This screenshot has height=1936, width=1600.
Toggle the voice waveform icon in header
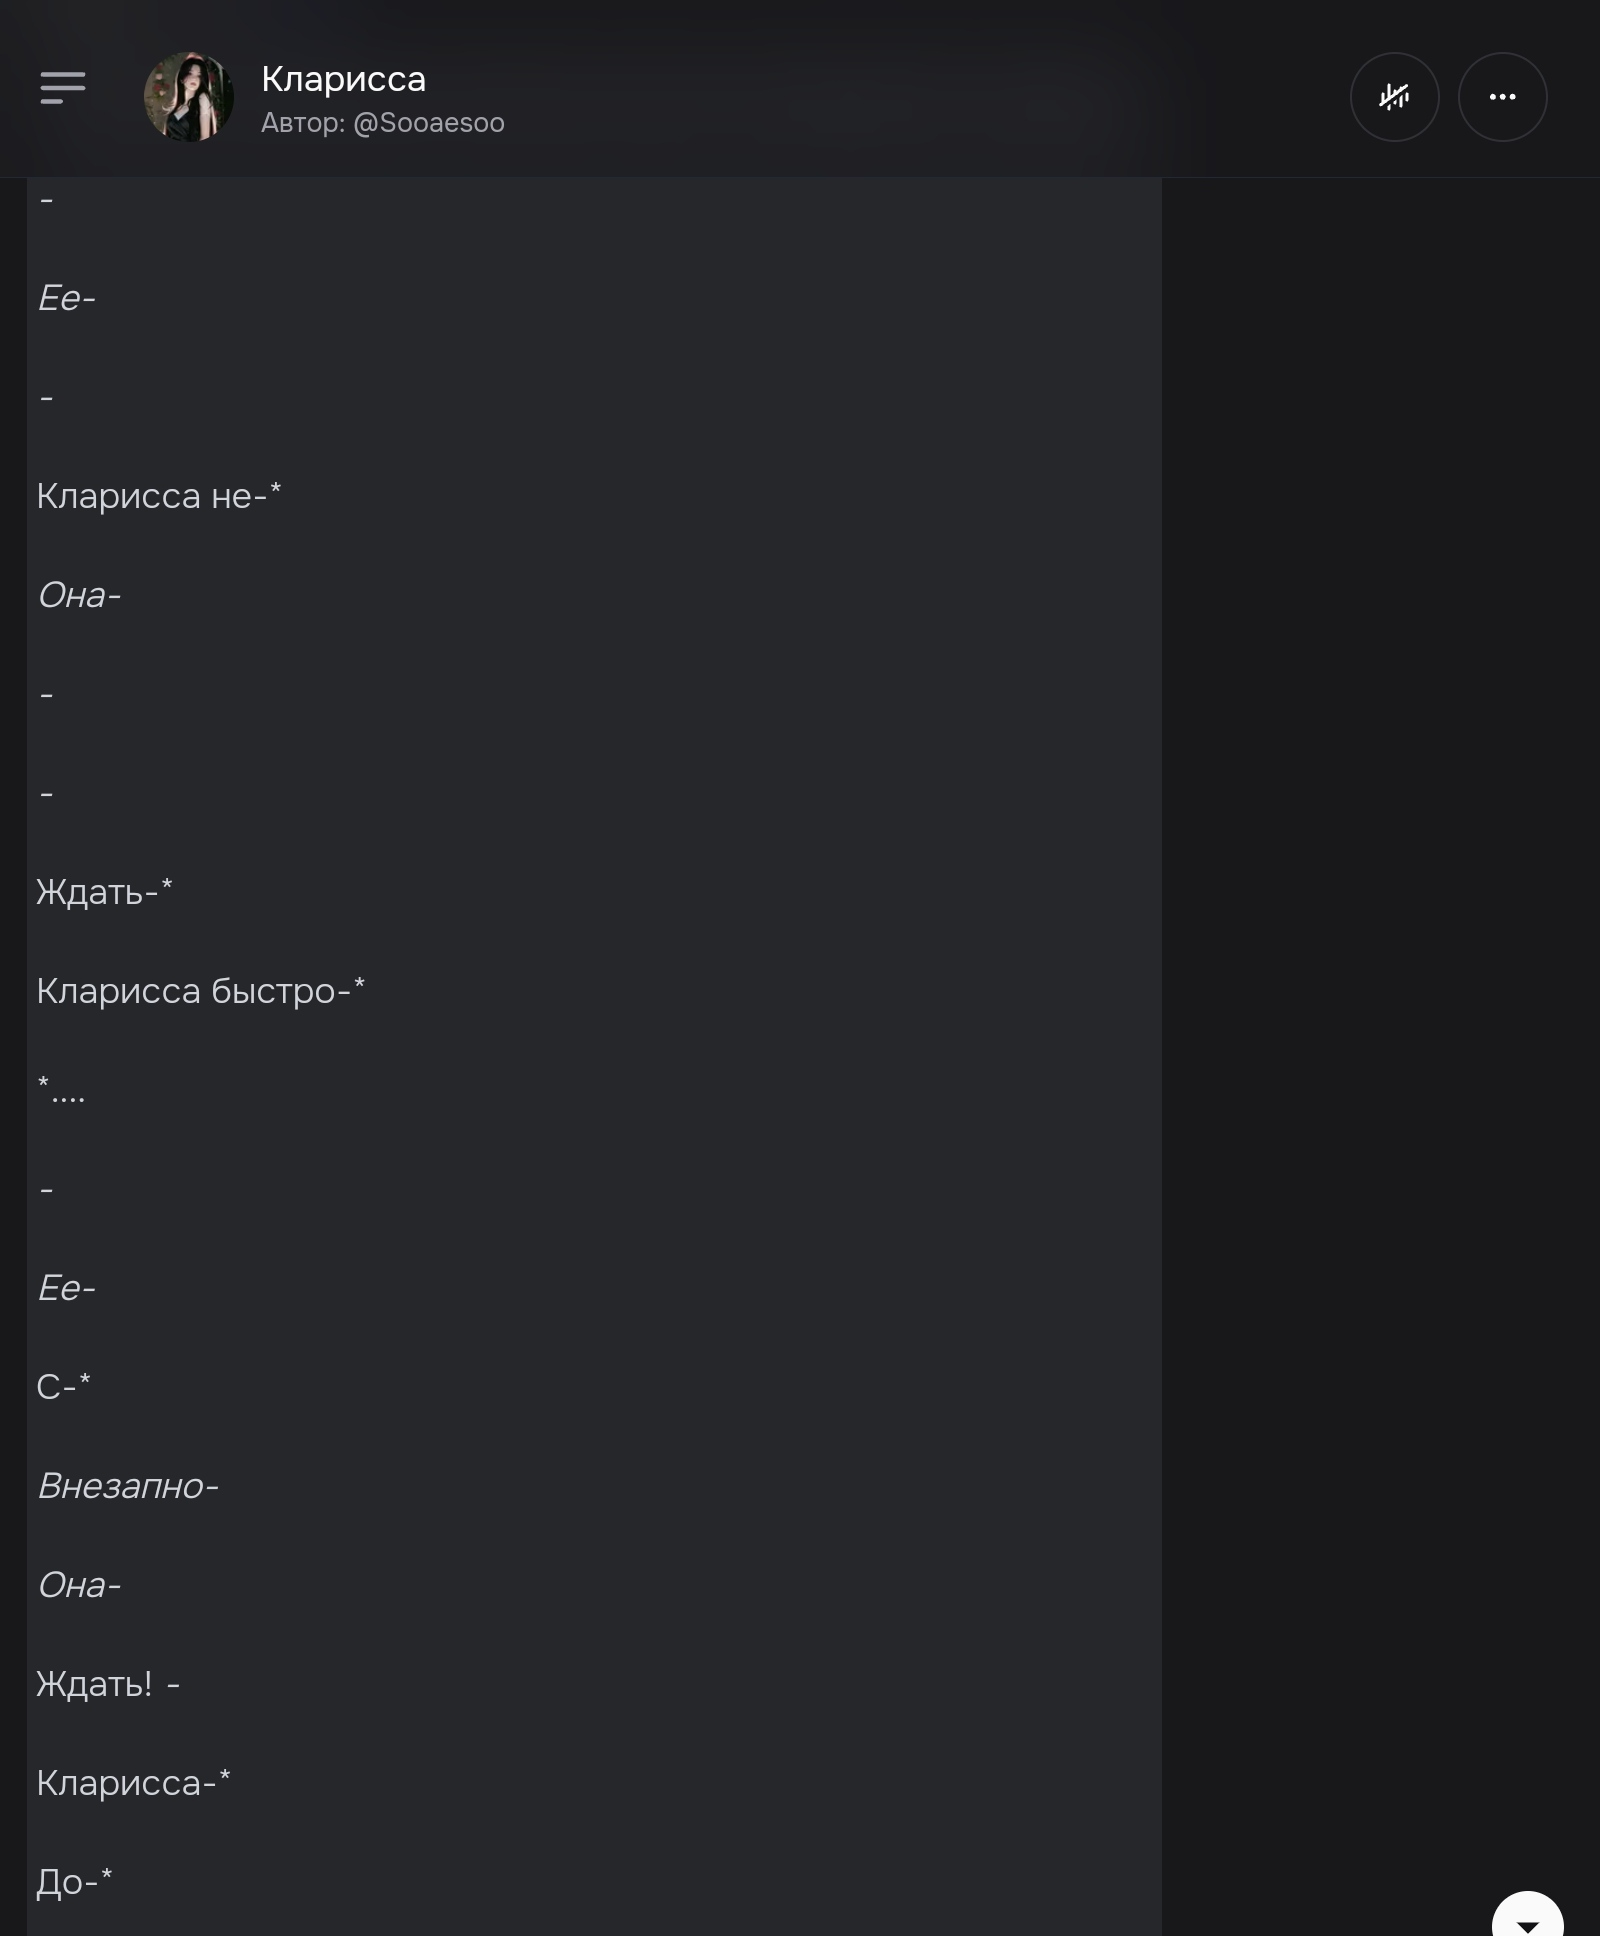pyautogui.click(x=1394, y=97)
